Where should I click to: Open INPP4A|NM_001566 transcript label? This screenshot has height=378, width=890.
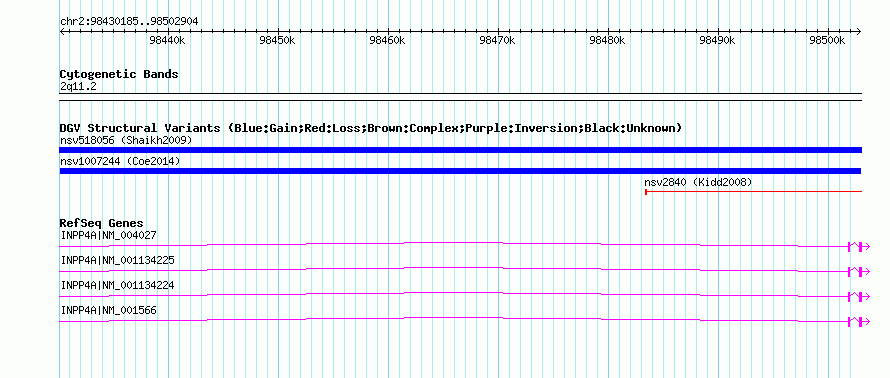point(108,310)
